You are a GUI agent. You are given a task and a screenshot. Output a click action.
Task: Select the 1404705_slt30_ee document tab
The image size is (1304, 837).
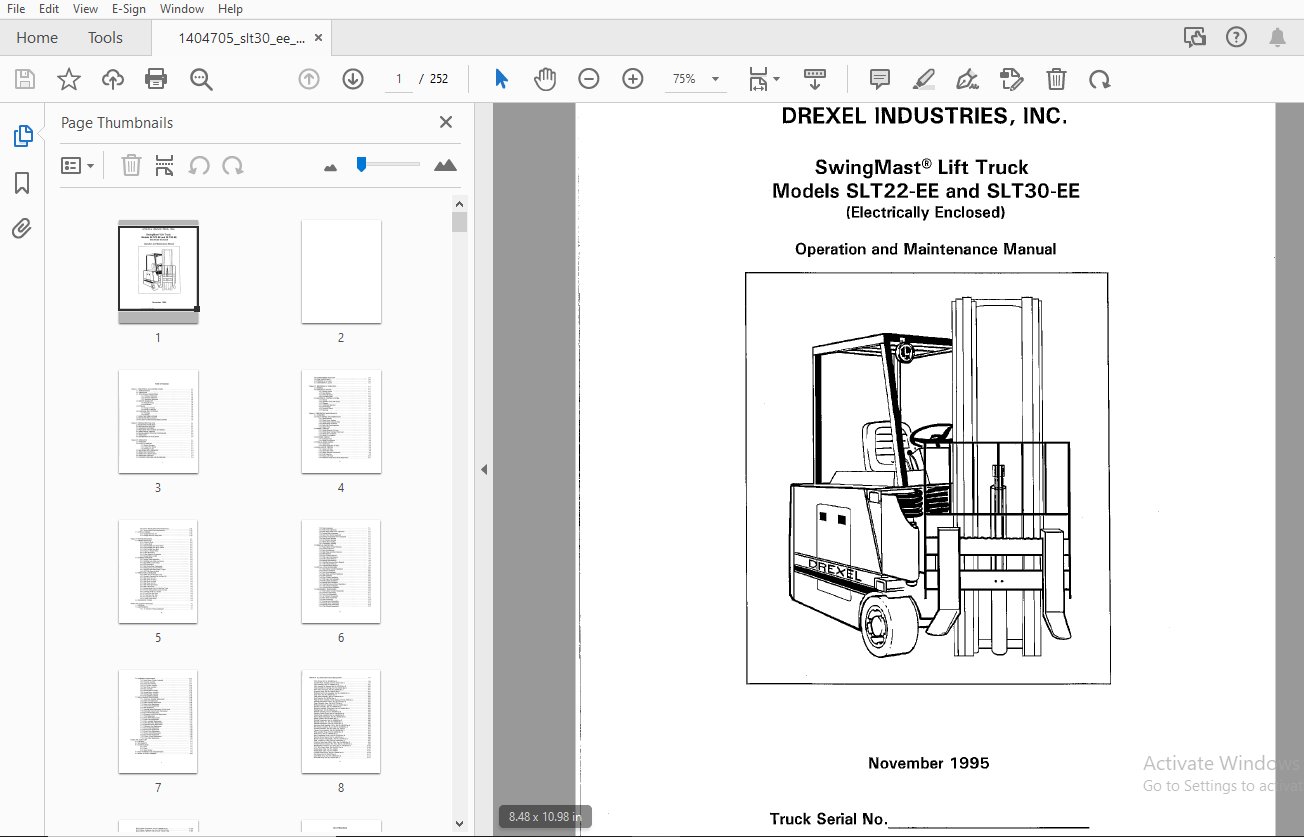click(x=241, y=38)
